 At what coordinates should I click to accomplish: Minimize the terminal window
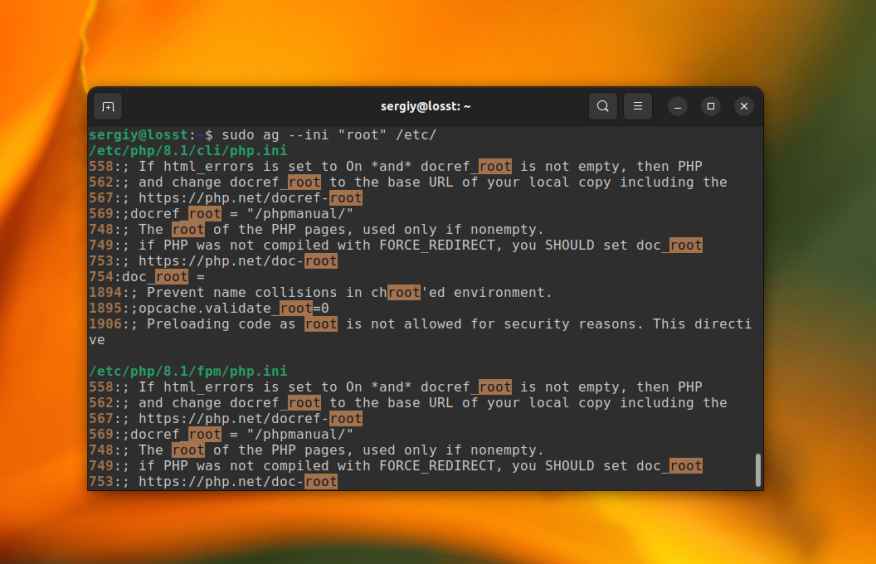tap(678, 106)
